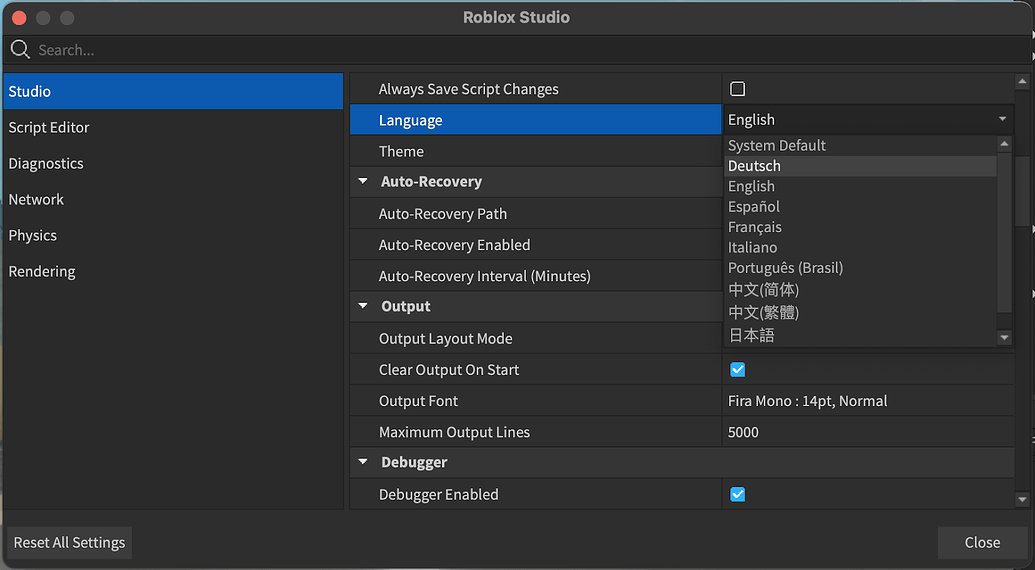Choose Português (Brasil) from language list
This screenshot has height=570, width=1035.
(x=860, y=268)
